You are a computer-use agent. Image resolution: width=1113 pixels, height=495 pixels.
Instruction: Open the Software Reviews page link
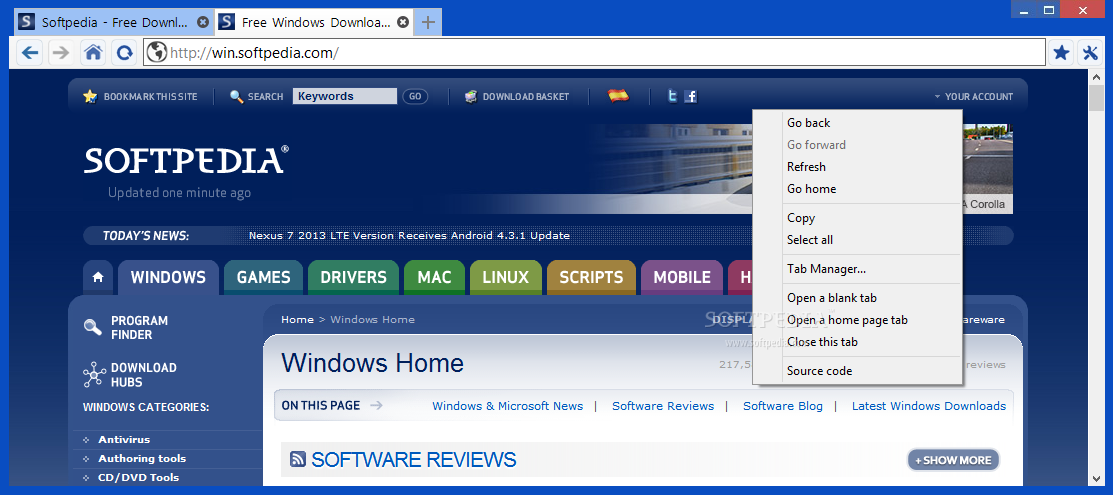663,406
